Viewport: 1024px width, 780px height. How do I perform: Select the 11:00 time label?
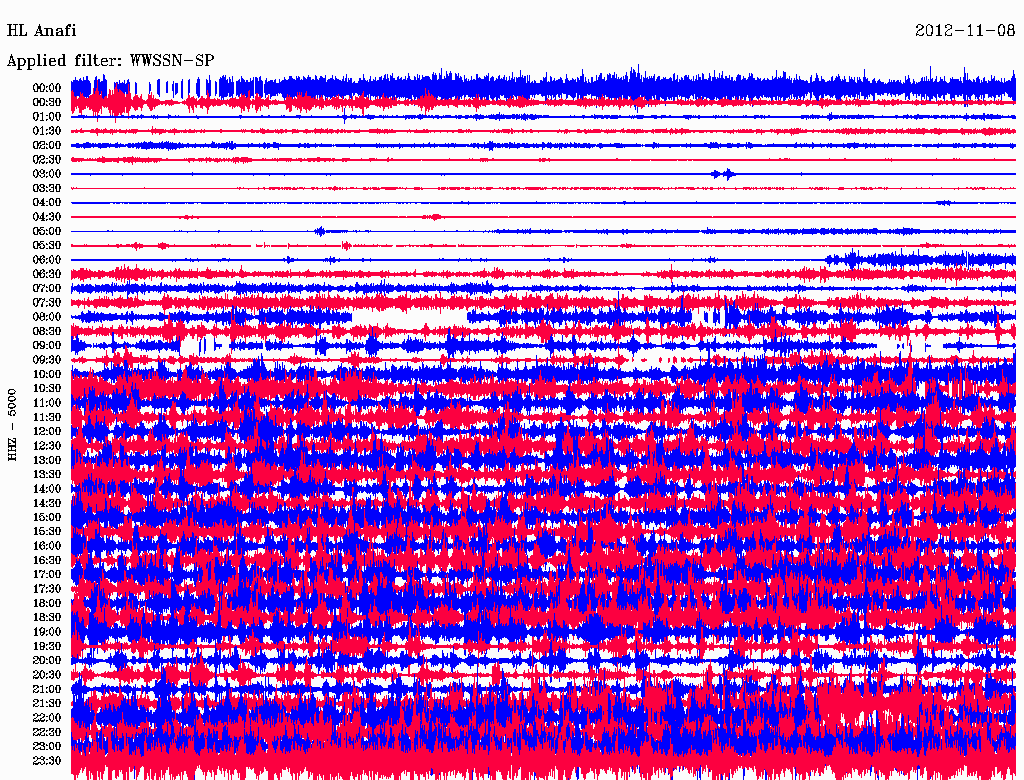pos(46,403)
